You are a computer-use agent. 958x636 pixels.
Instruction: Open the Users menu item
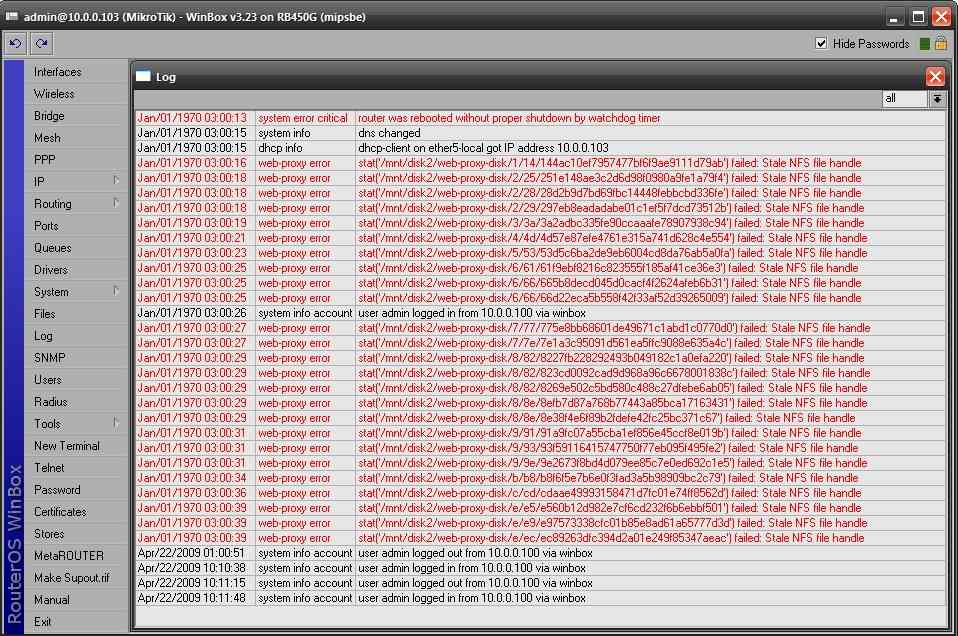[48, 379]
